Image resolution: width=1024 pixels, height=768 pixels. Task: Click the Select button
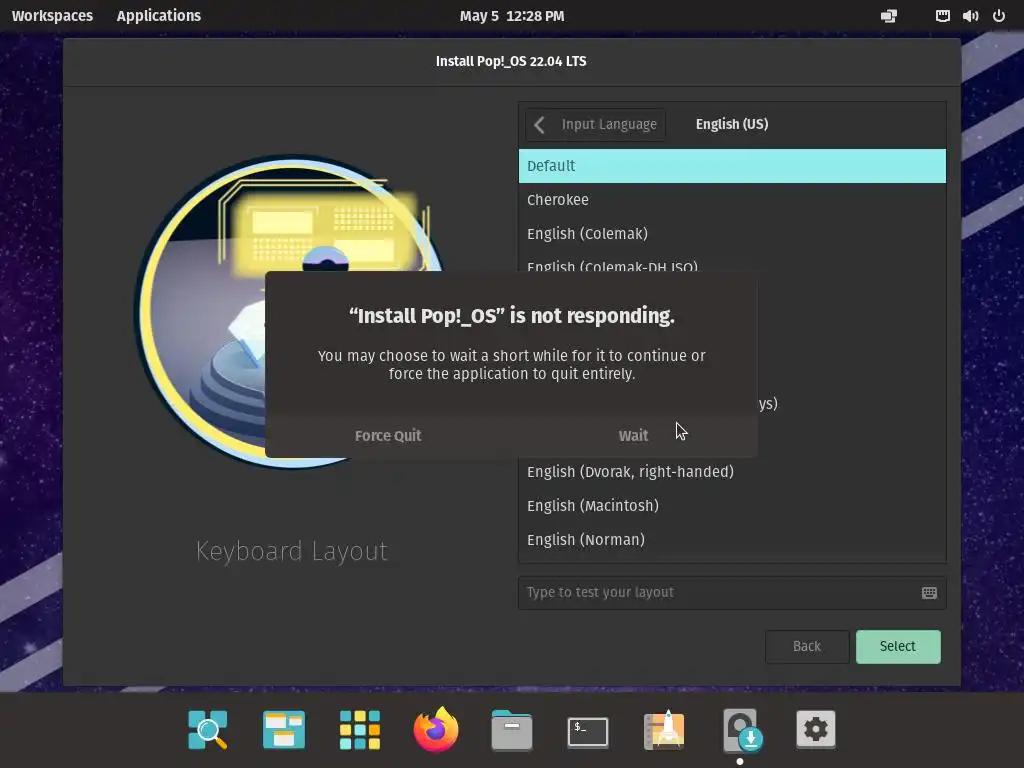tap(898, 647)
